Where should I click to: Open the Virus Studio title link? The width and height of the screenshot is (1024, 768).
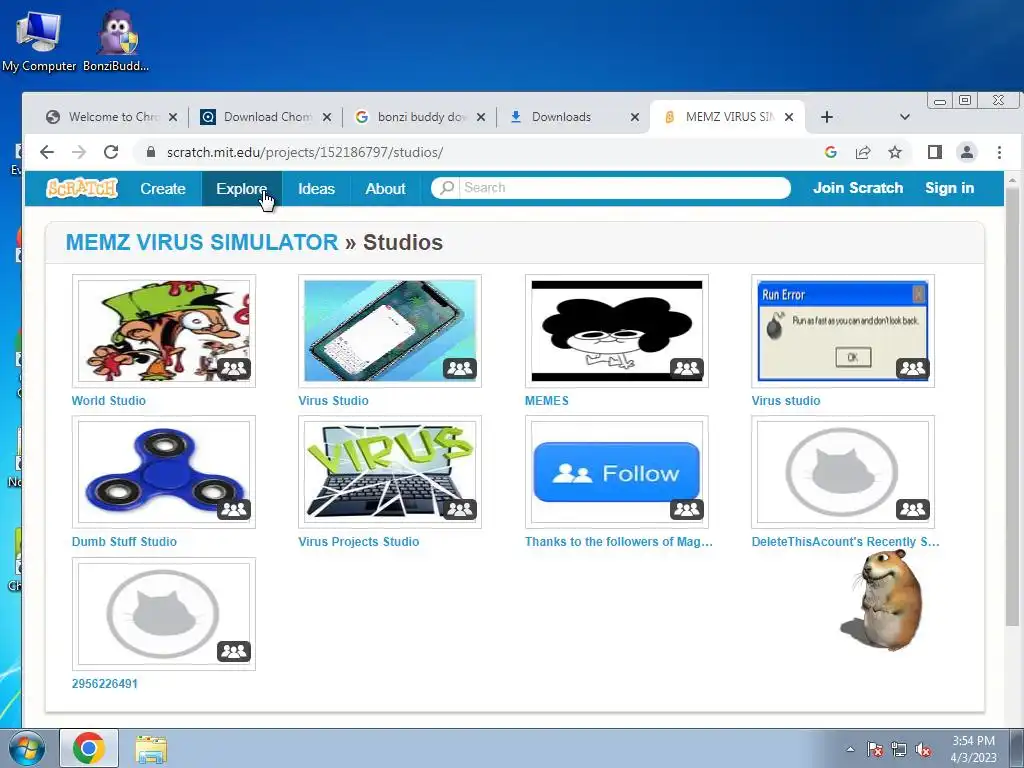click(333, 400)
